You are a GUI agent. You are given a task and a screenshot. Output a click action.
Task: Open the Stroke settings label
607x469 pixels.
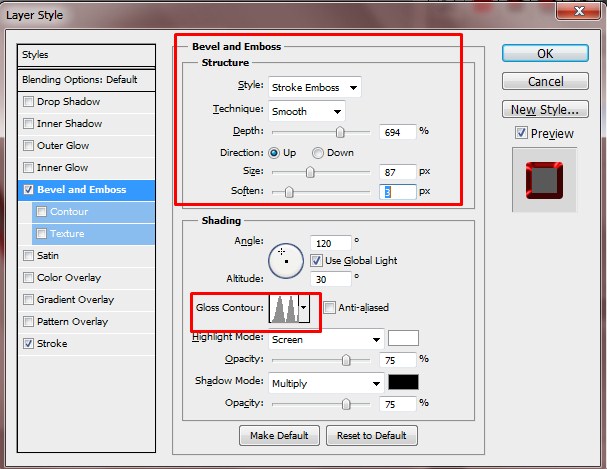52,344
